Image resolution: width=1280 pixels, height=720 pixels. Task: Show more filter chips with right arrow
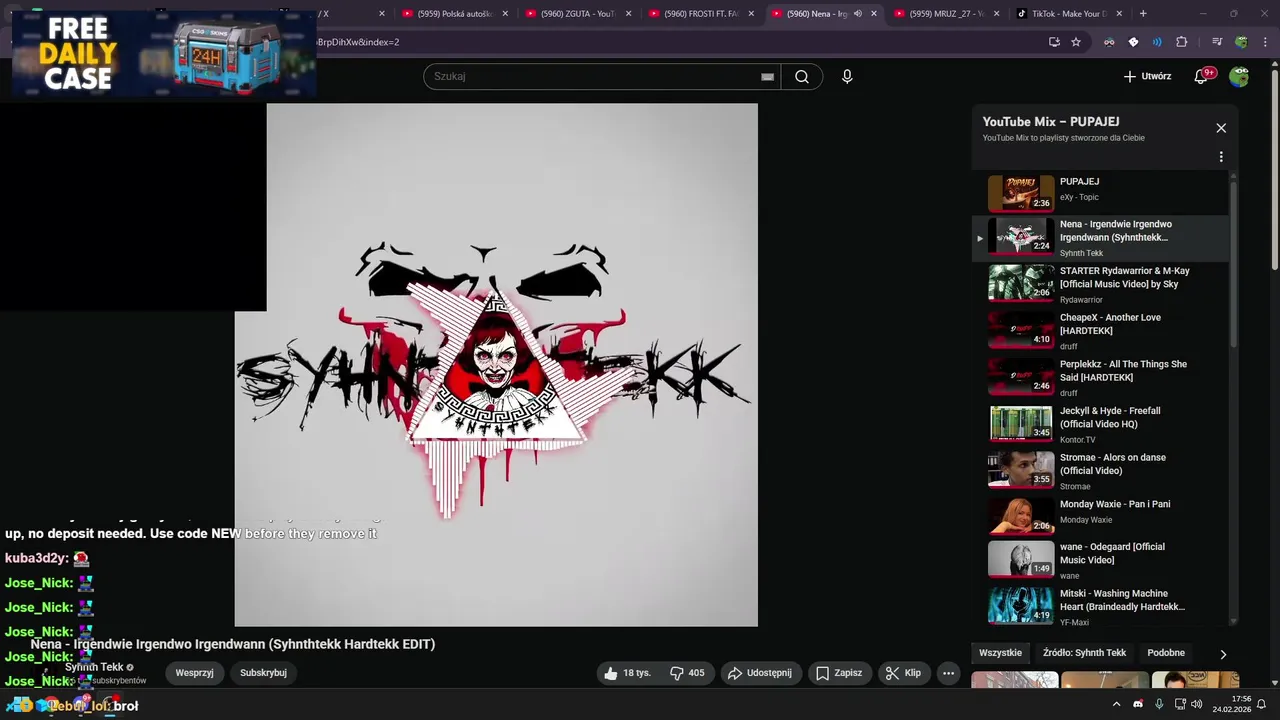[x=1223, y=654]
